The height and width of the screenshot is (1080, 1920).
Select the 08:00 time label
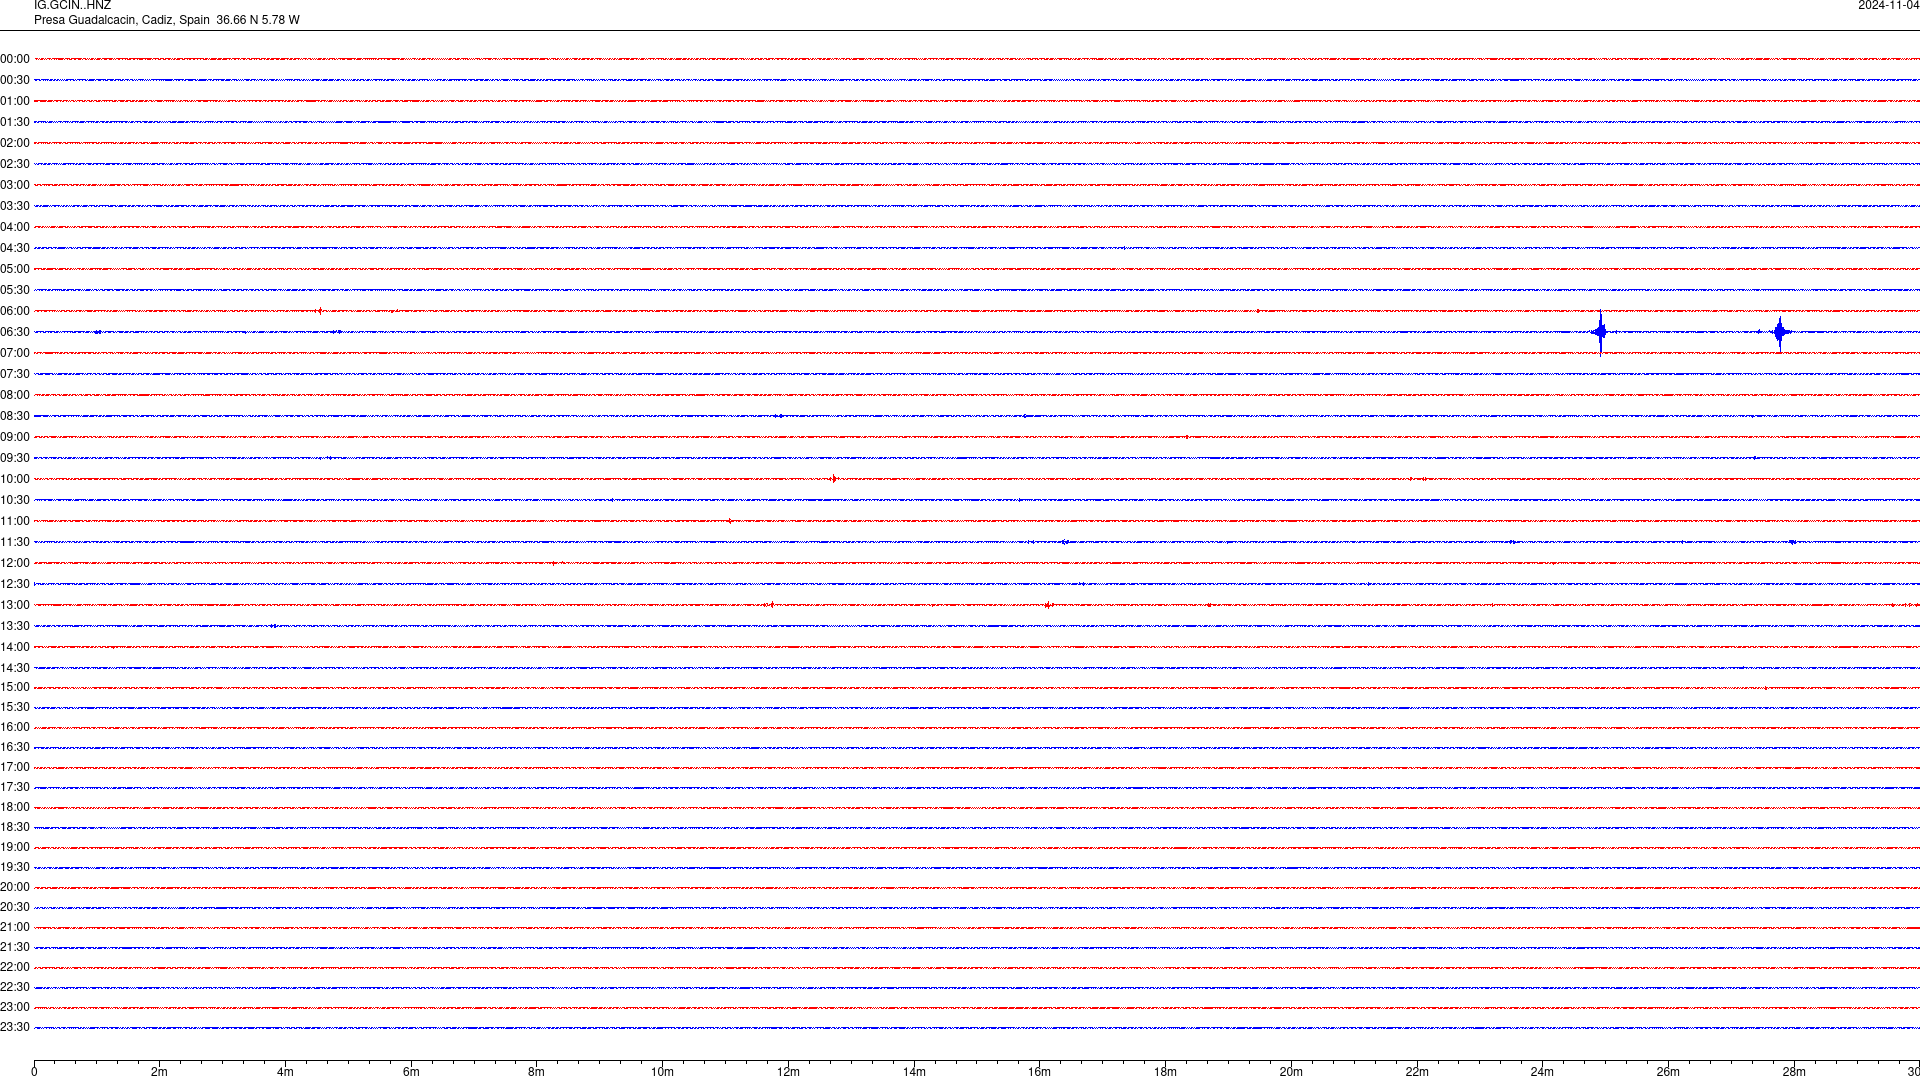tap(15, 395)
